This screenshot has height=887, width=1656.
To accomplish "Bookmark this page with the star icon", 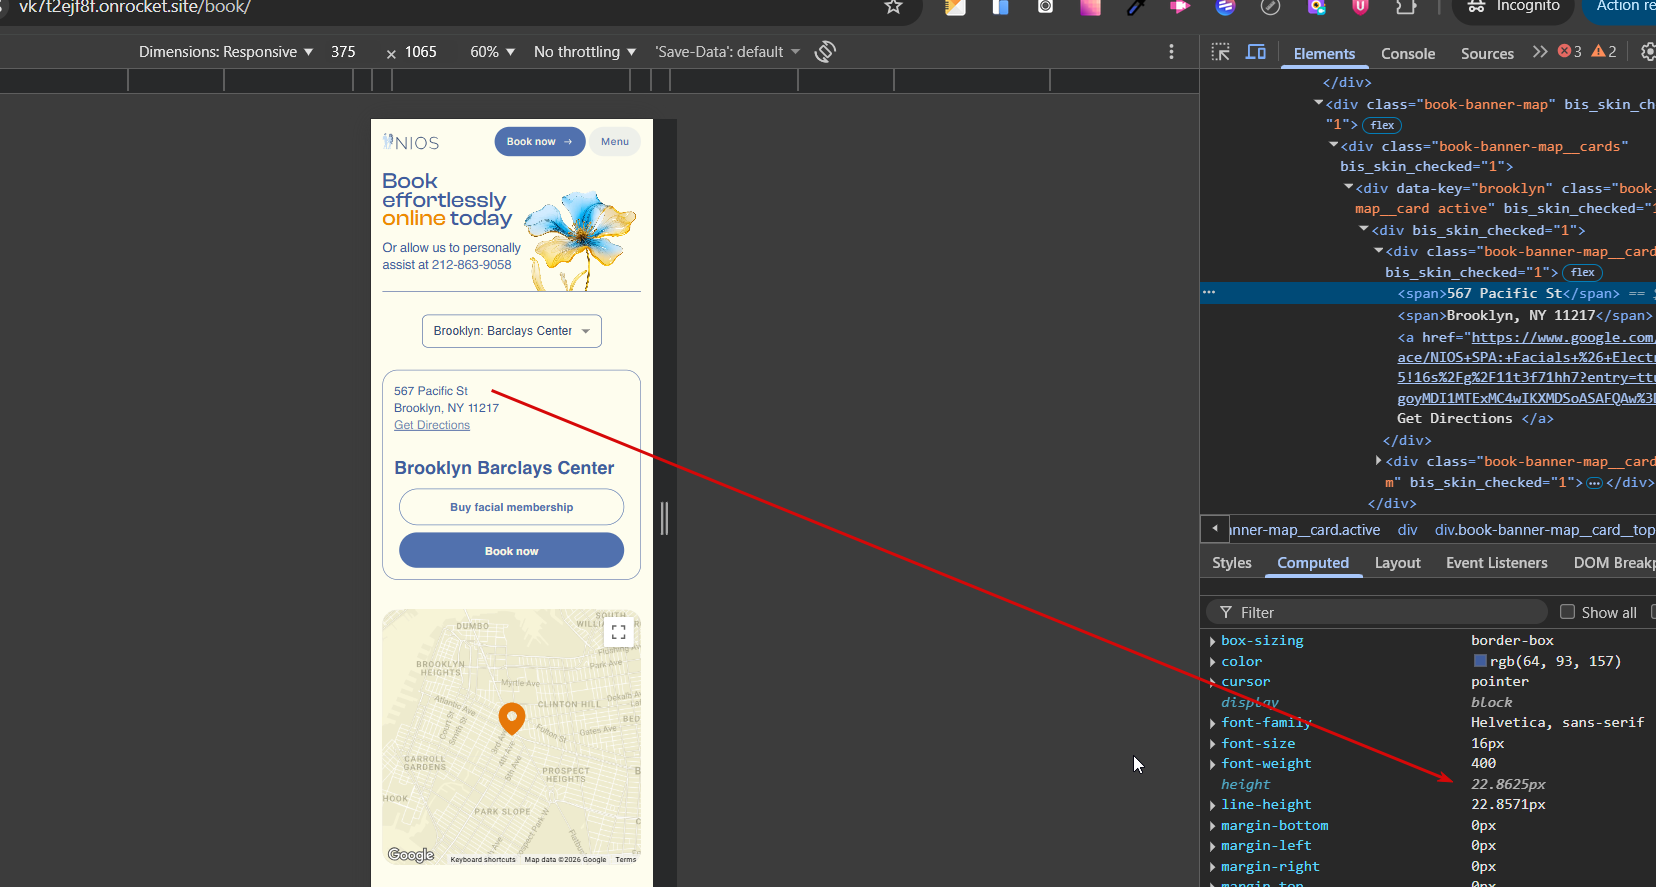I will (893, 7).
